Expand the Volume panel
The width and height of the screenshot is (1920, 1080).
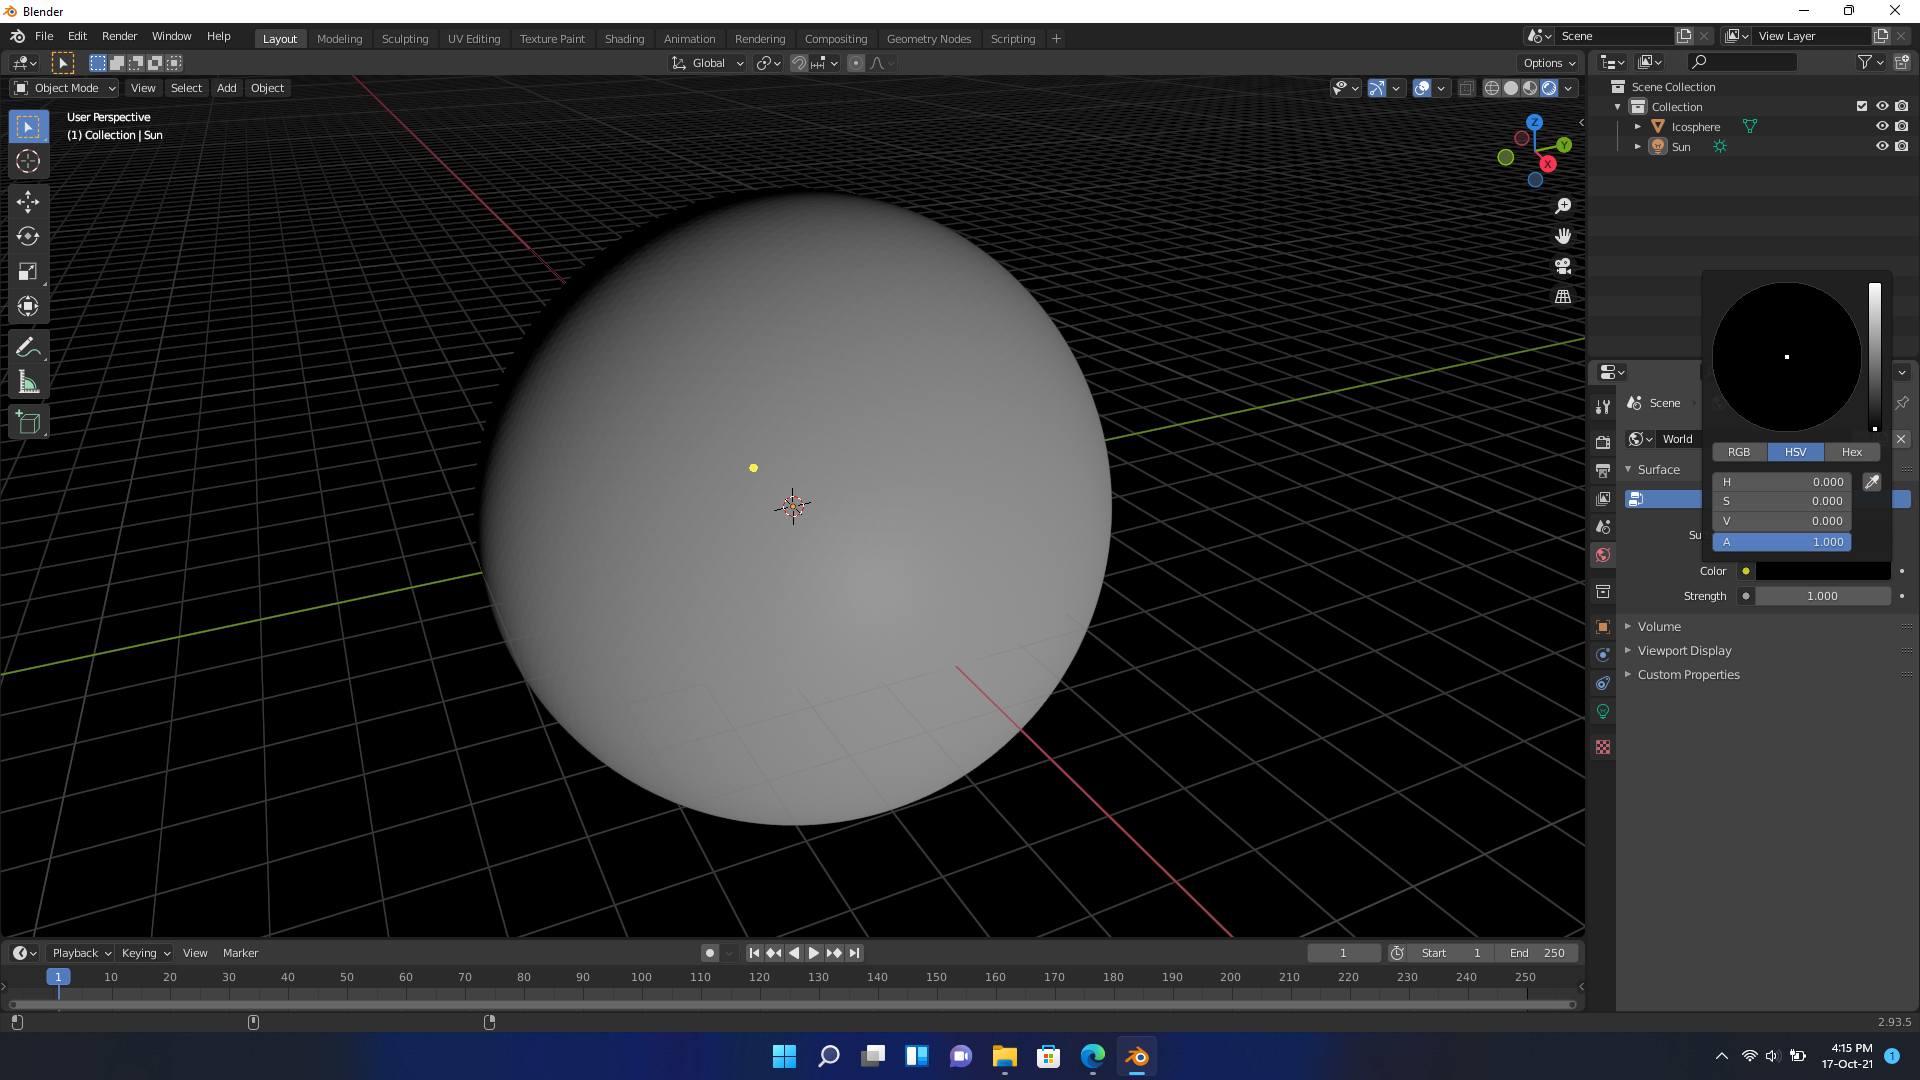(x=1659, y=627)
